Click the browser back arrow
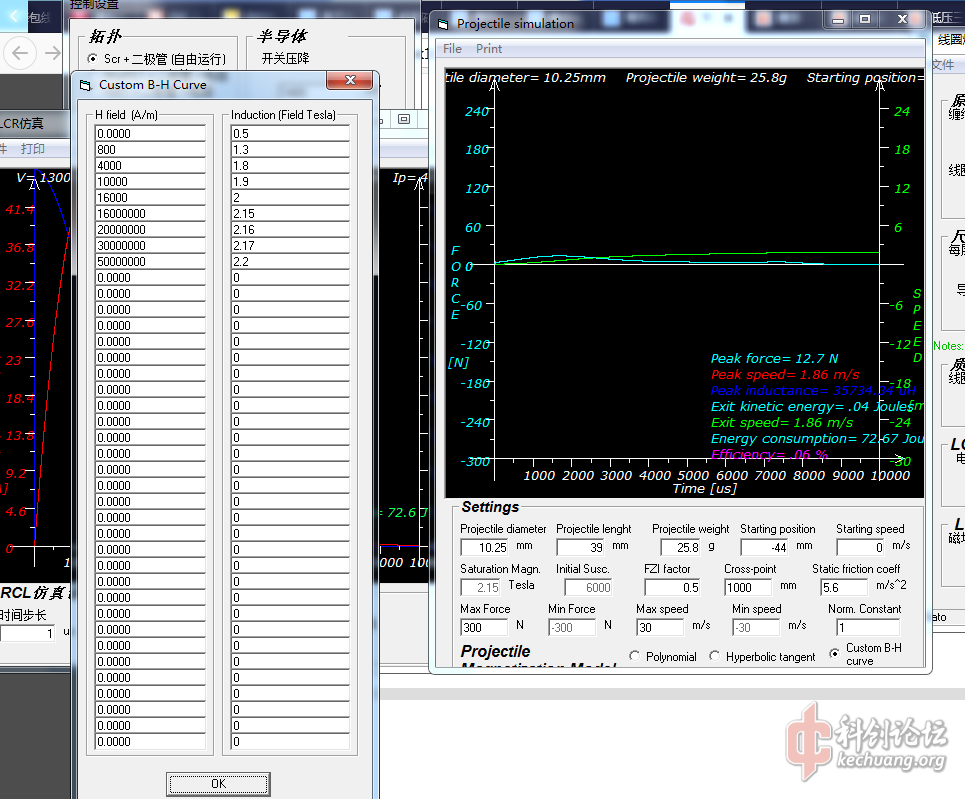Screen dimensions: 965x799 [x=22, y=53]
